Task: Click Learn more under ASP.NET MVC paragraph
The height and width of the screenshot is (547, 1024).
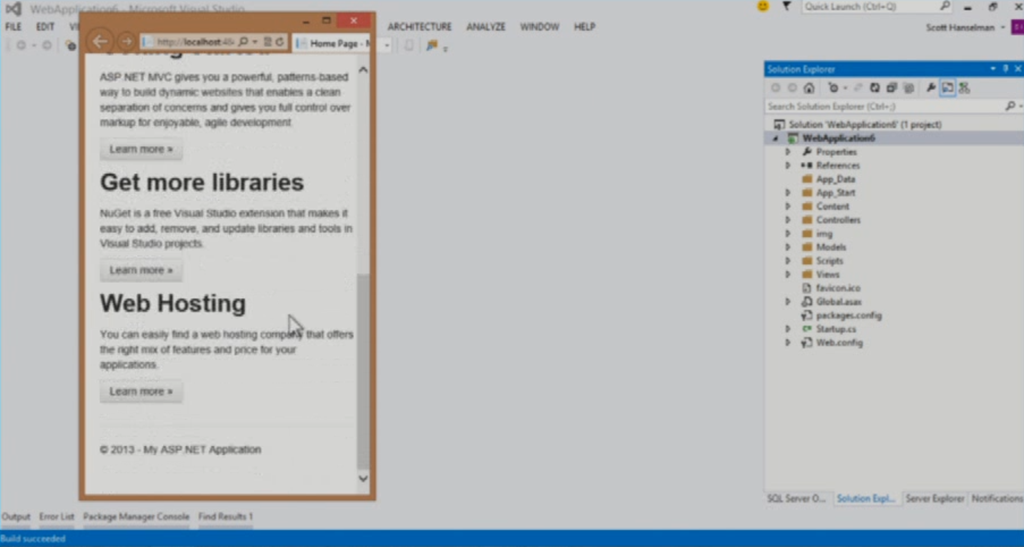Action: tap(141, 149)
